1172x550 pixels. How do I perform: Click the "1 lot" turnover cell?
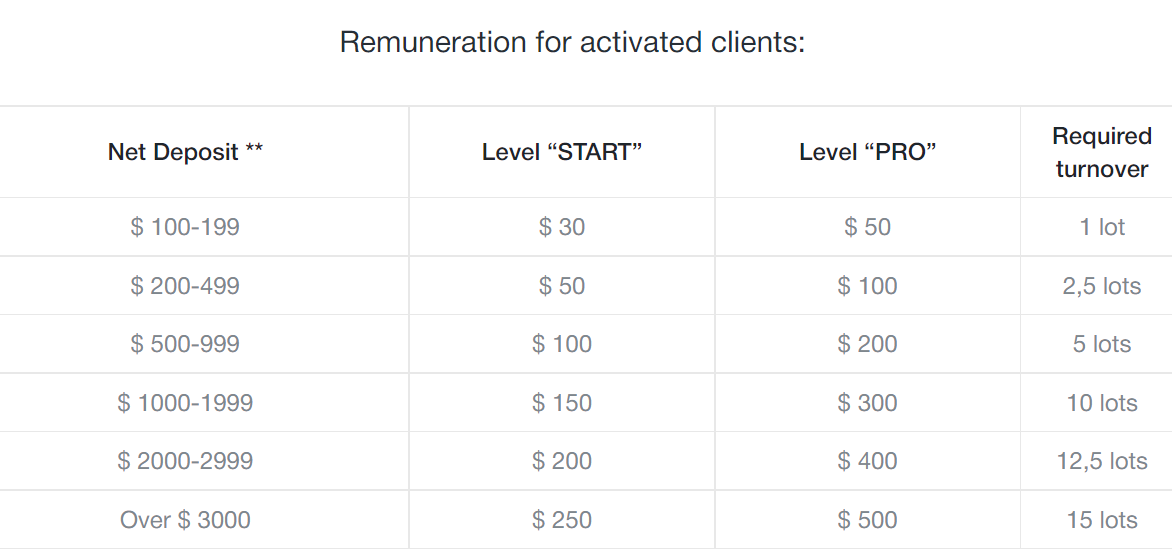point(1102,227)
